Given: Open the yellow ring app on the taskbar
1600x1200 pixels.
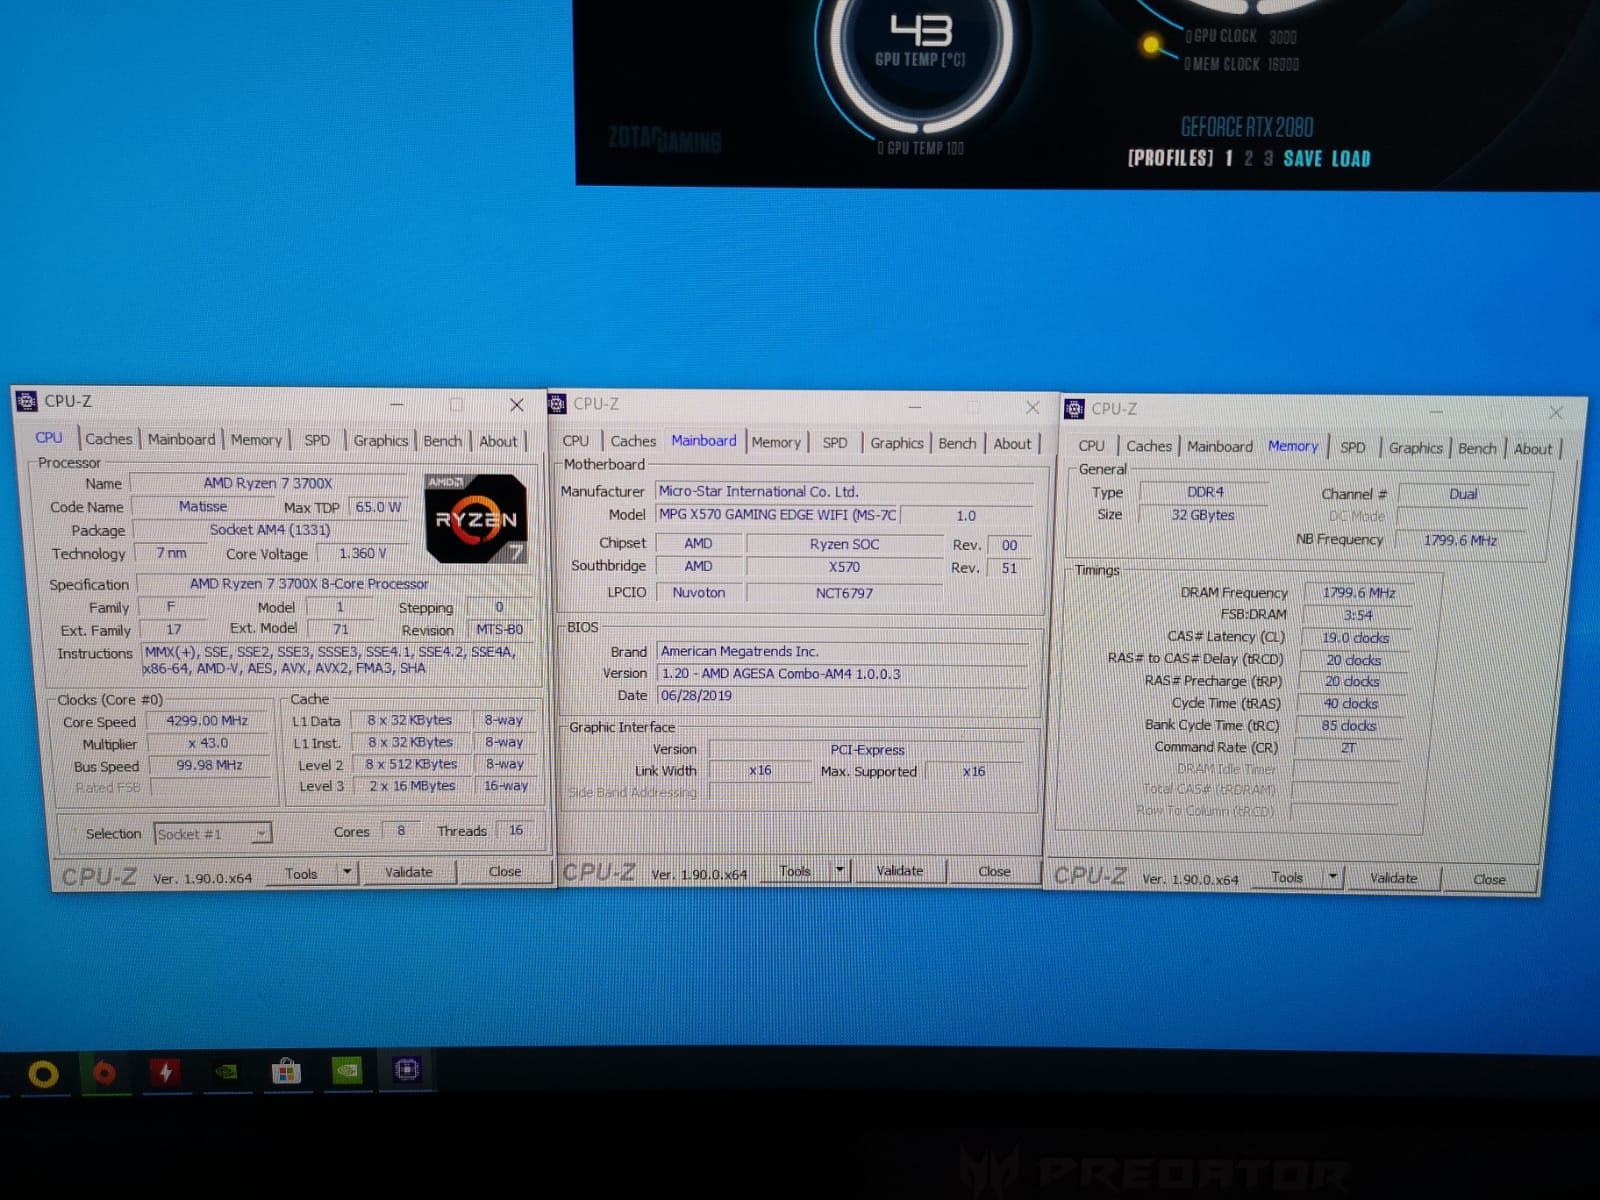Looking at the screenshot, I should (42, 1074).
